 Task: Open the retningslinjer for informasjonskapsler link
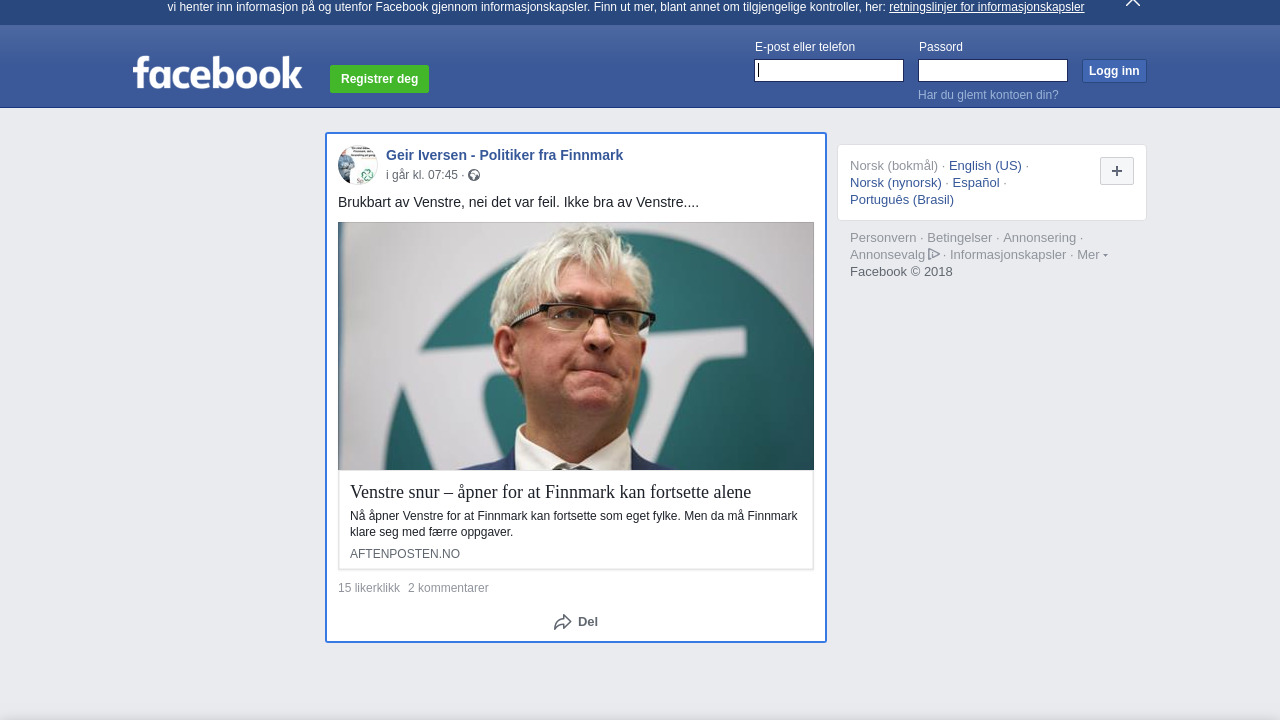(986, 7)
